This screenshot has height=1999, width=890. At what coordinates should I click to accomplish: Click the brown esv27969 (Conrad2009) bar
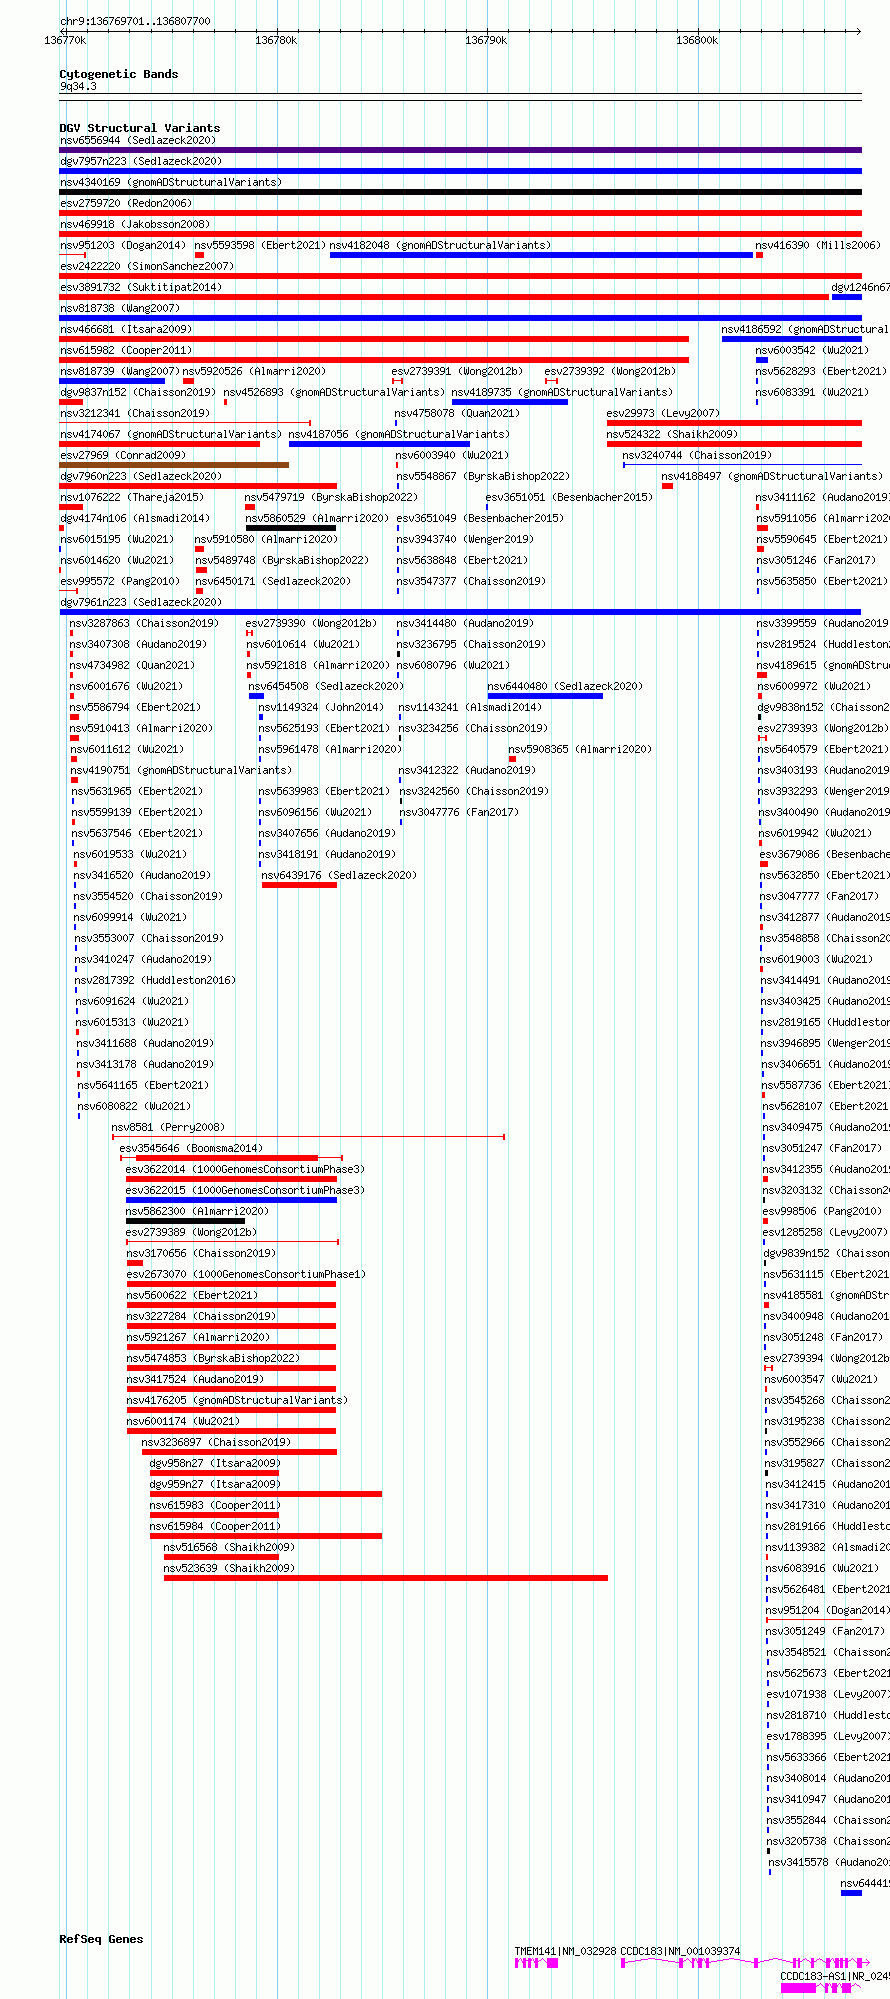tap(174, 465)
